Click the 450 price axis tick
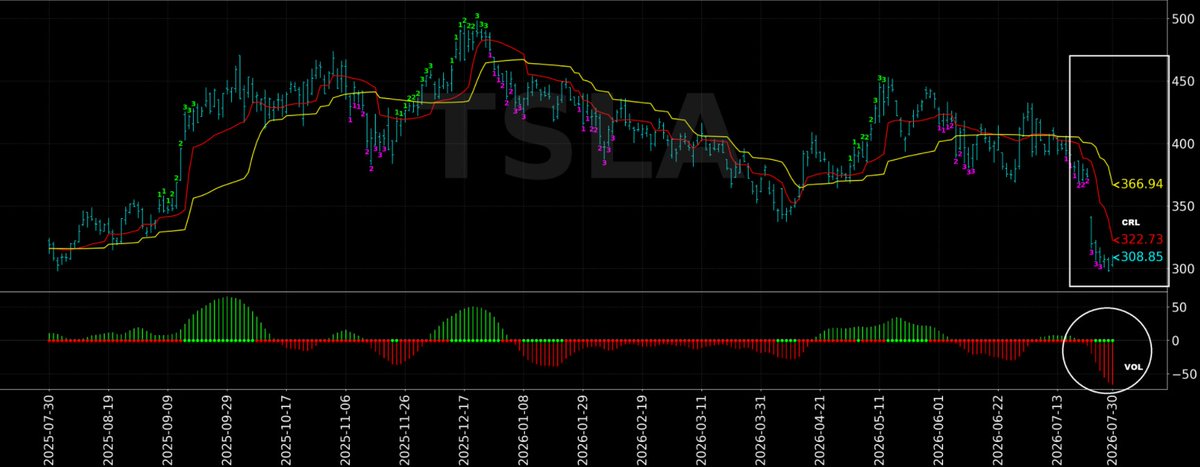This screenshot has width=1200, height=467. pyautogui.click(x=1185, y=82)
